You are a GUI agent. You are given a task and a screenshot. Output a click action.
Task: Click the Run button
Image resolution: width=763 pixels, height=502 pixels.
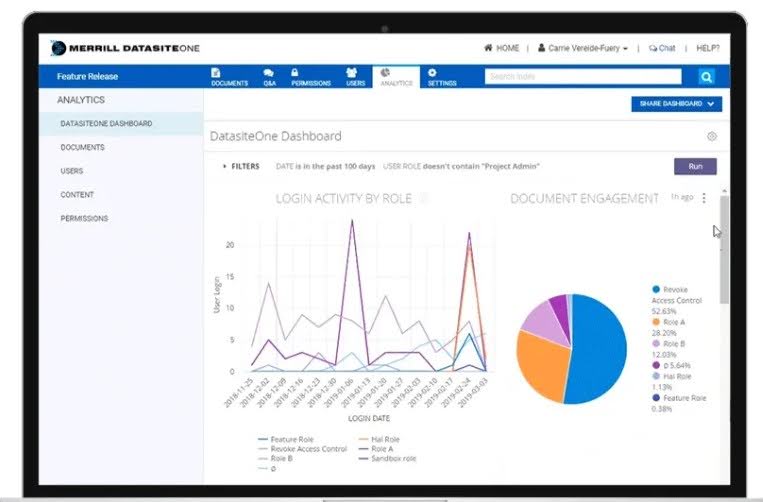tap(695, 166)
